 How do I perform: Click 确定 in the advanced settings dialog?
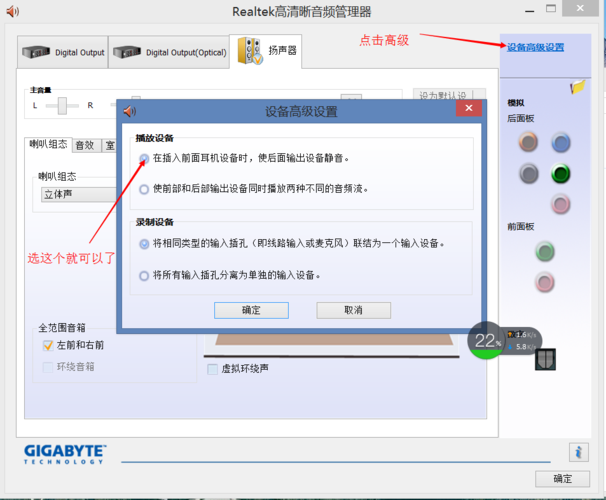[251, 310]
